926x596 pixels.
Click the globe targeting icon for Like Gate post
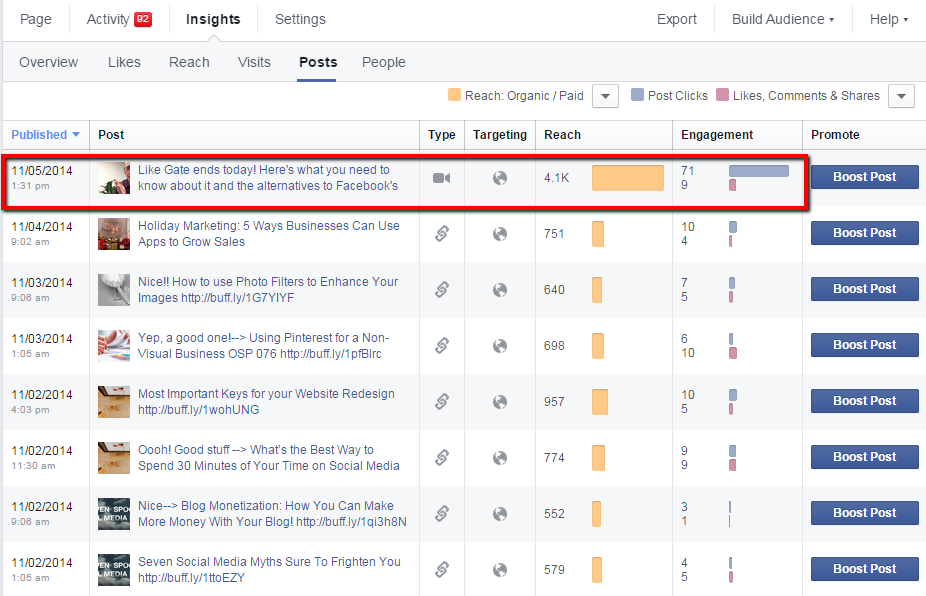click(500, 178)
